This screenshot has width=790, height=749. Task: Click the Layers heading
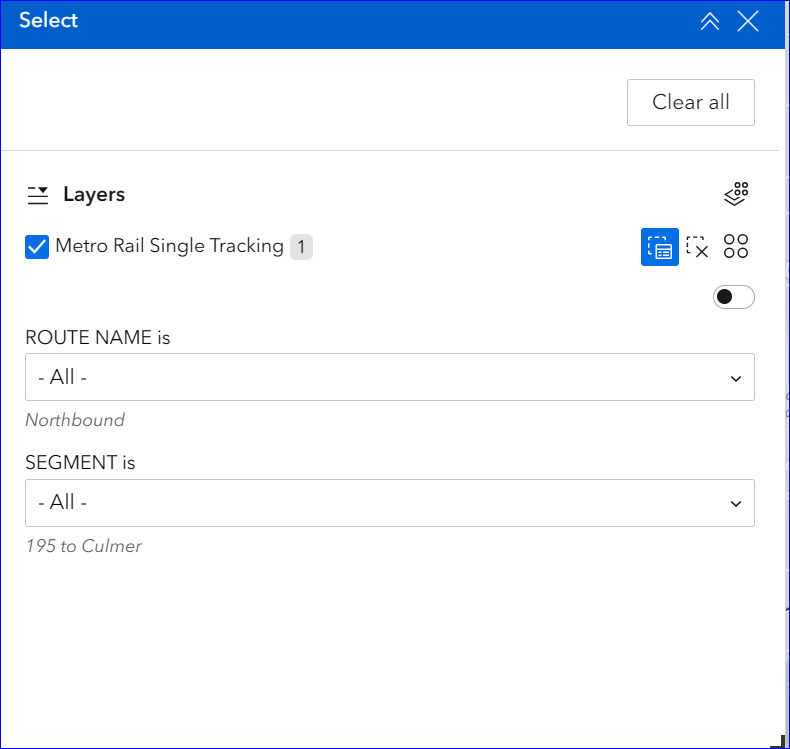click(94, 195)
